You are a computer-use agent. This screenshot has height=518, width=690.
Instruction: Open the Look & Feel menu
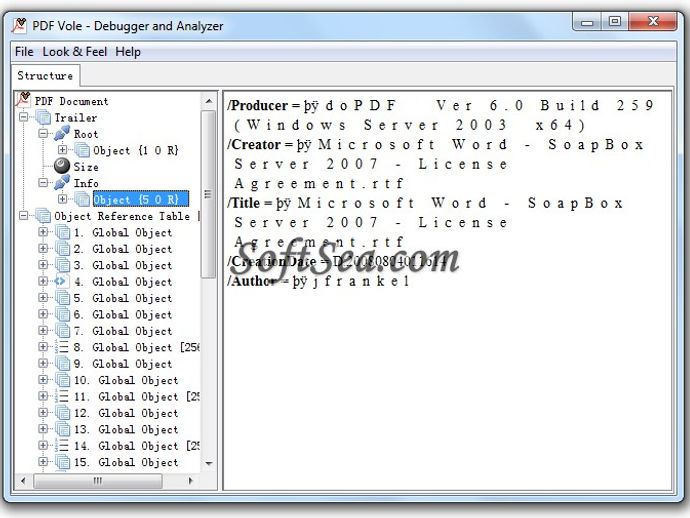coord(74,51)
